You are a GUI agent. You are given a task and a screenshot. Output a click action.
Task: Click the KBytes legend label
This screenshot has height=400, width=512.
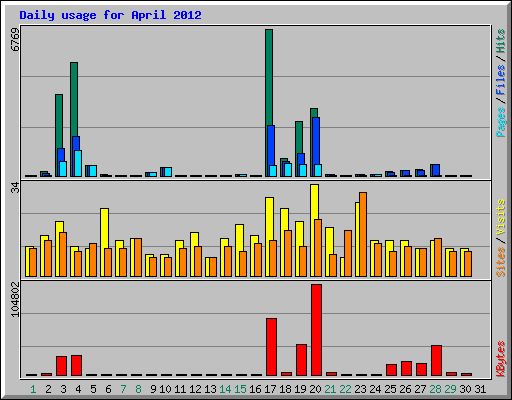point(501,359)
